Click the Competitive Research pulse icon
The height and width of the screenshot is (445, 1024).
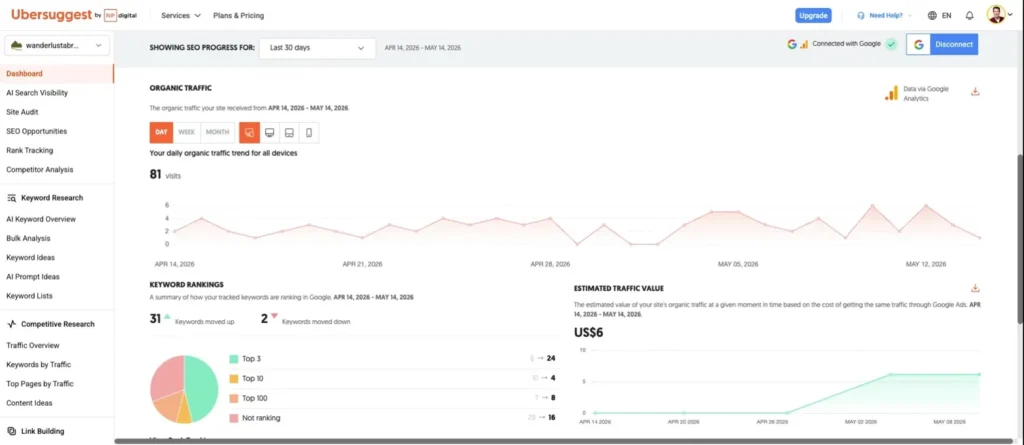tap(12, 324)
